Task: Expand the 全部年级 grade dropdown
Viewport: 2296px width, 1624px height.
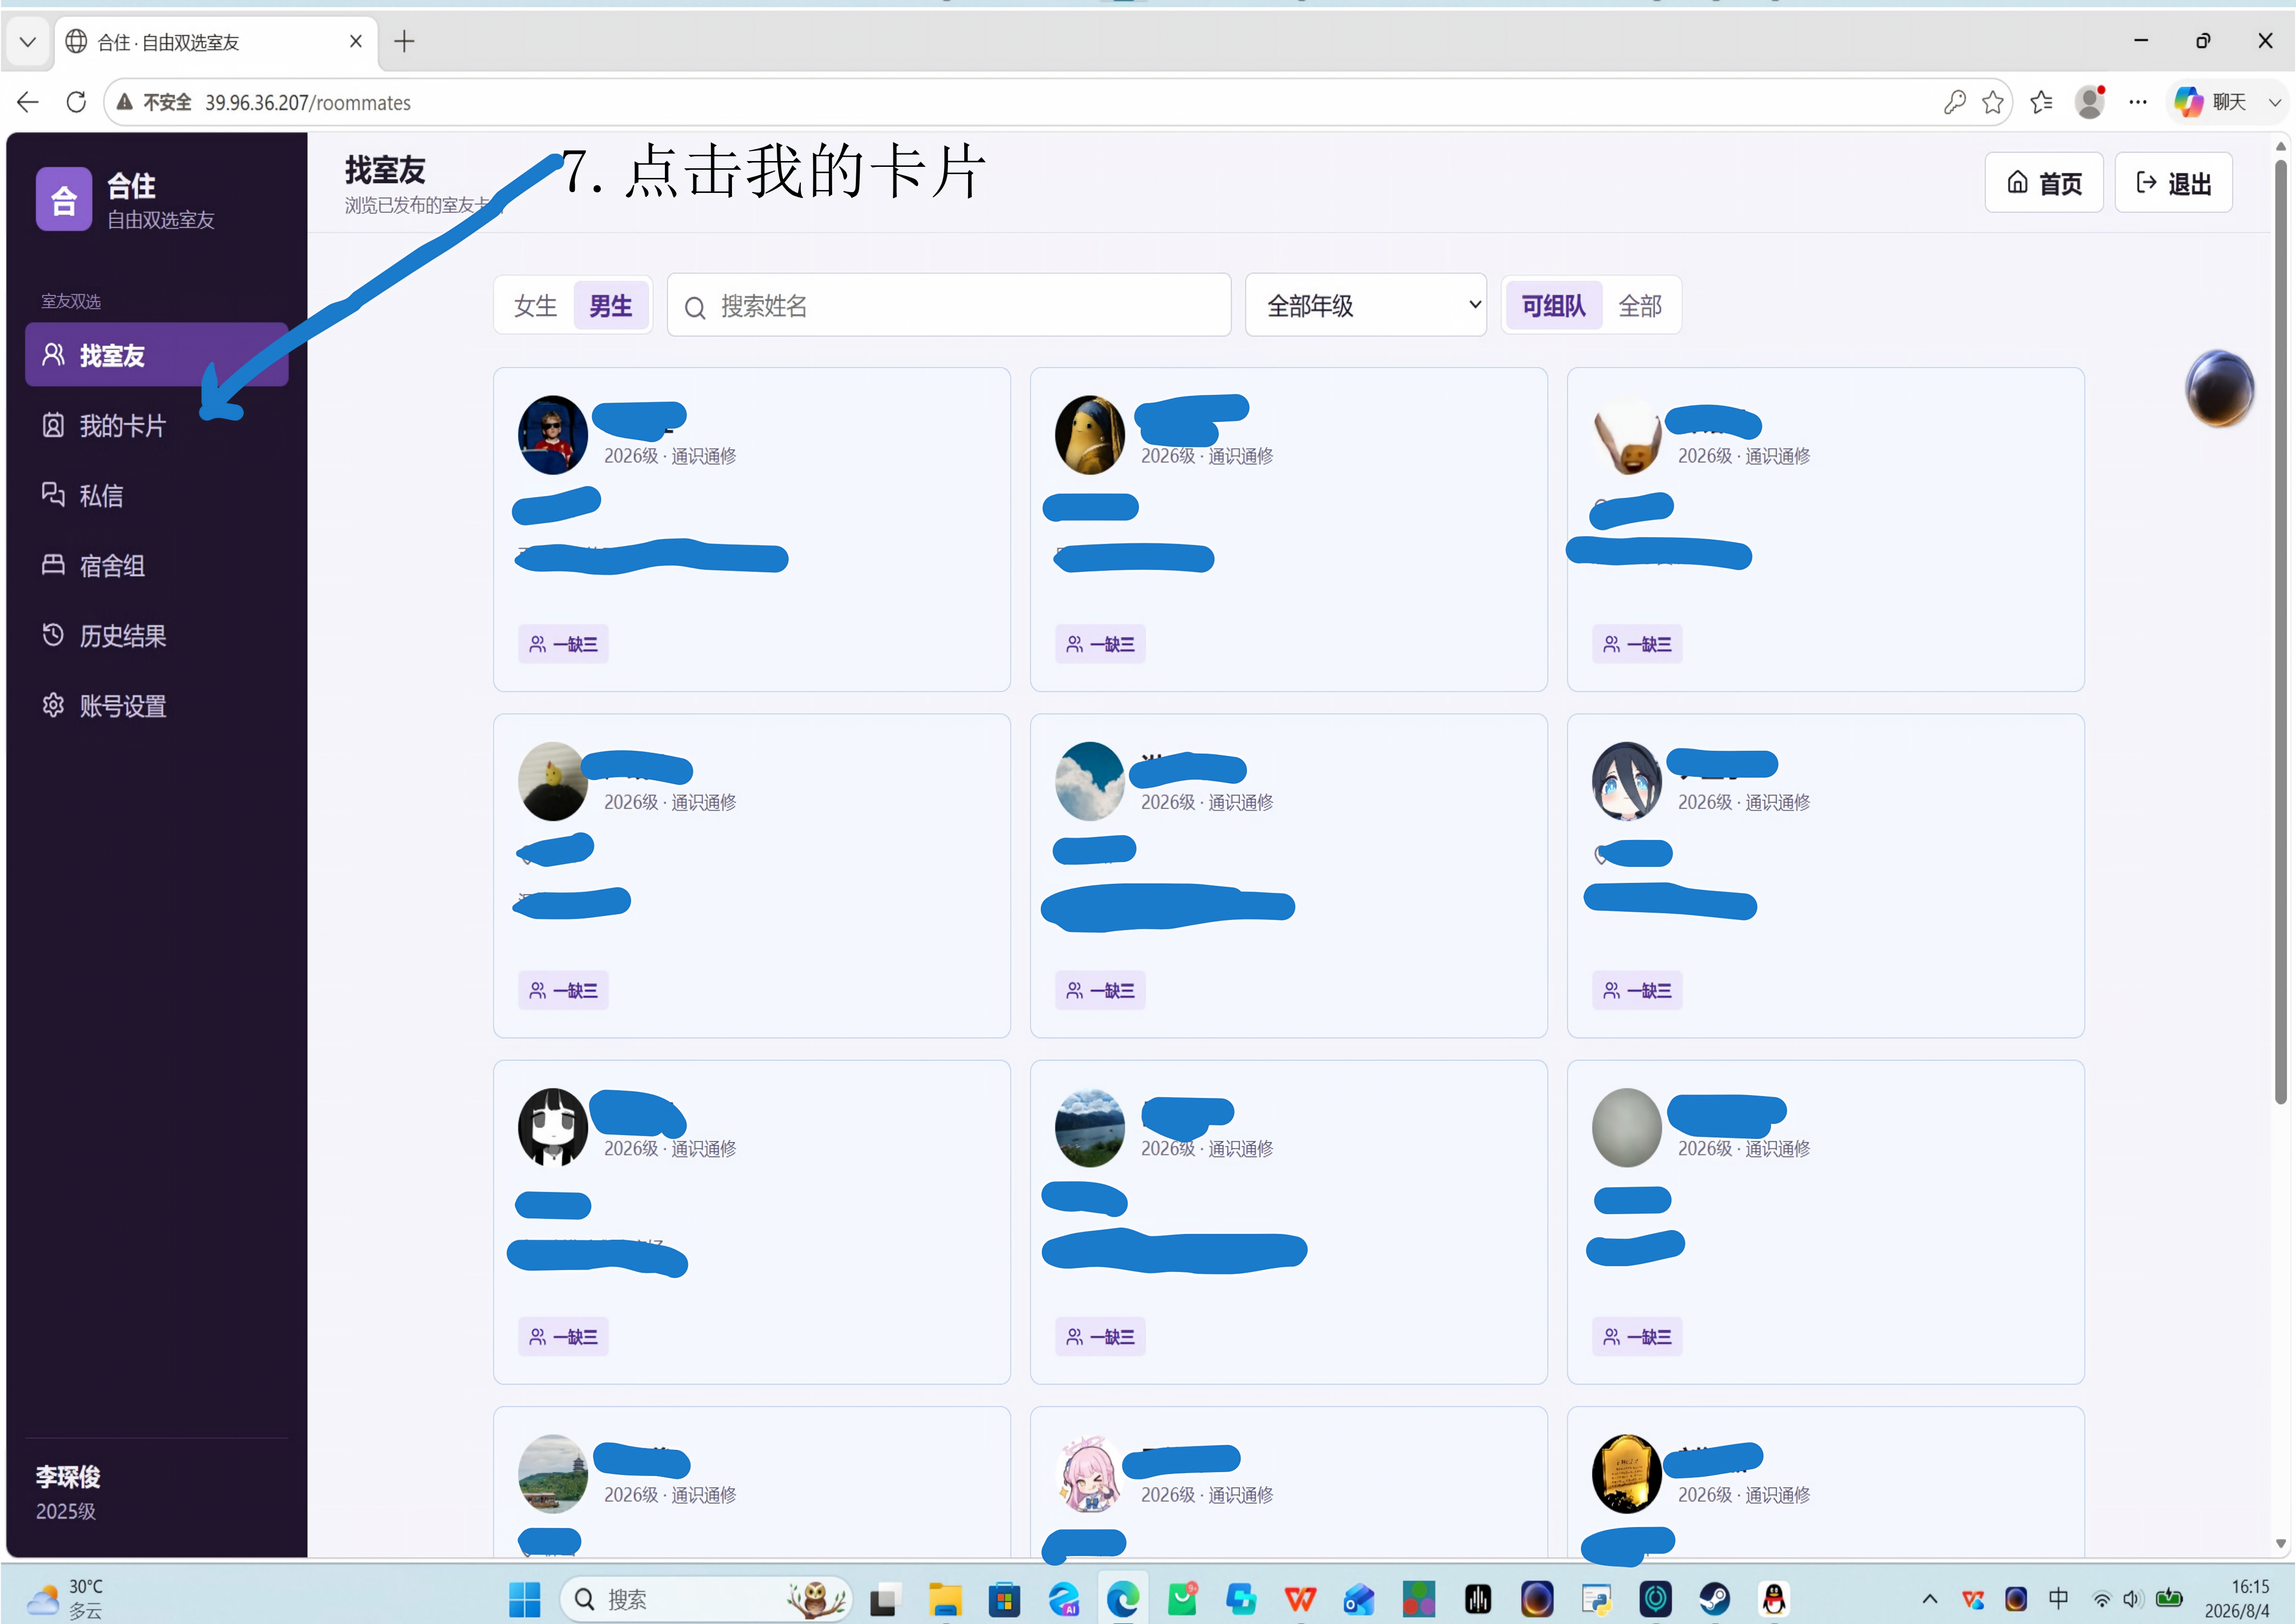Action: pyautogui.click(x=1365, y=305)
